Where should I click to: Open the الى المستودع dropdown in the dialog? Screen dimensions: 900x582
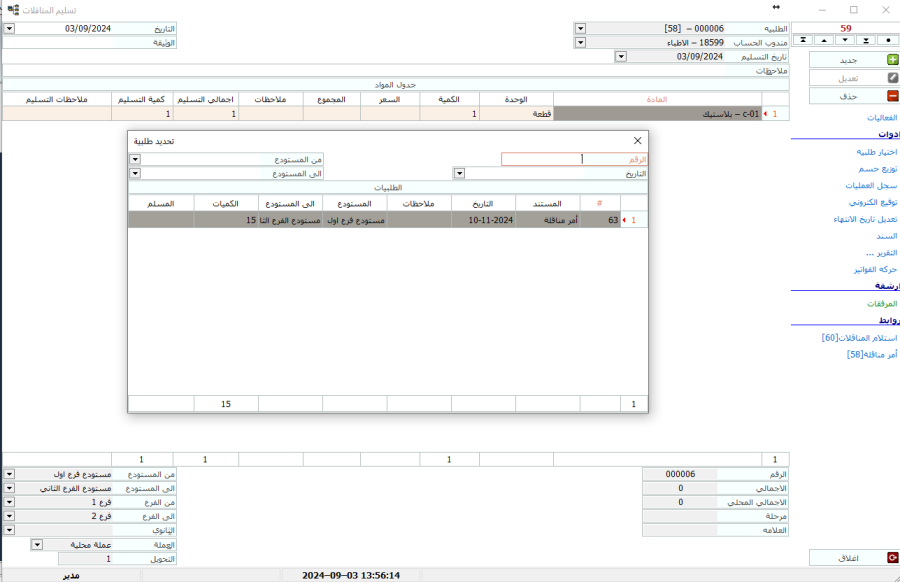tap(135, 173)
